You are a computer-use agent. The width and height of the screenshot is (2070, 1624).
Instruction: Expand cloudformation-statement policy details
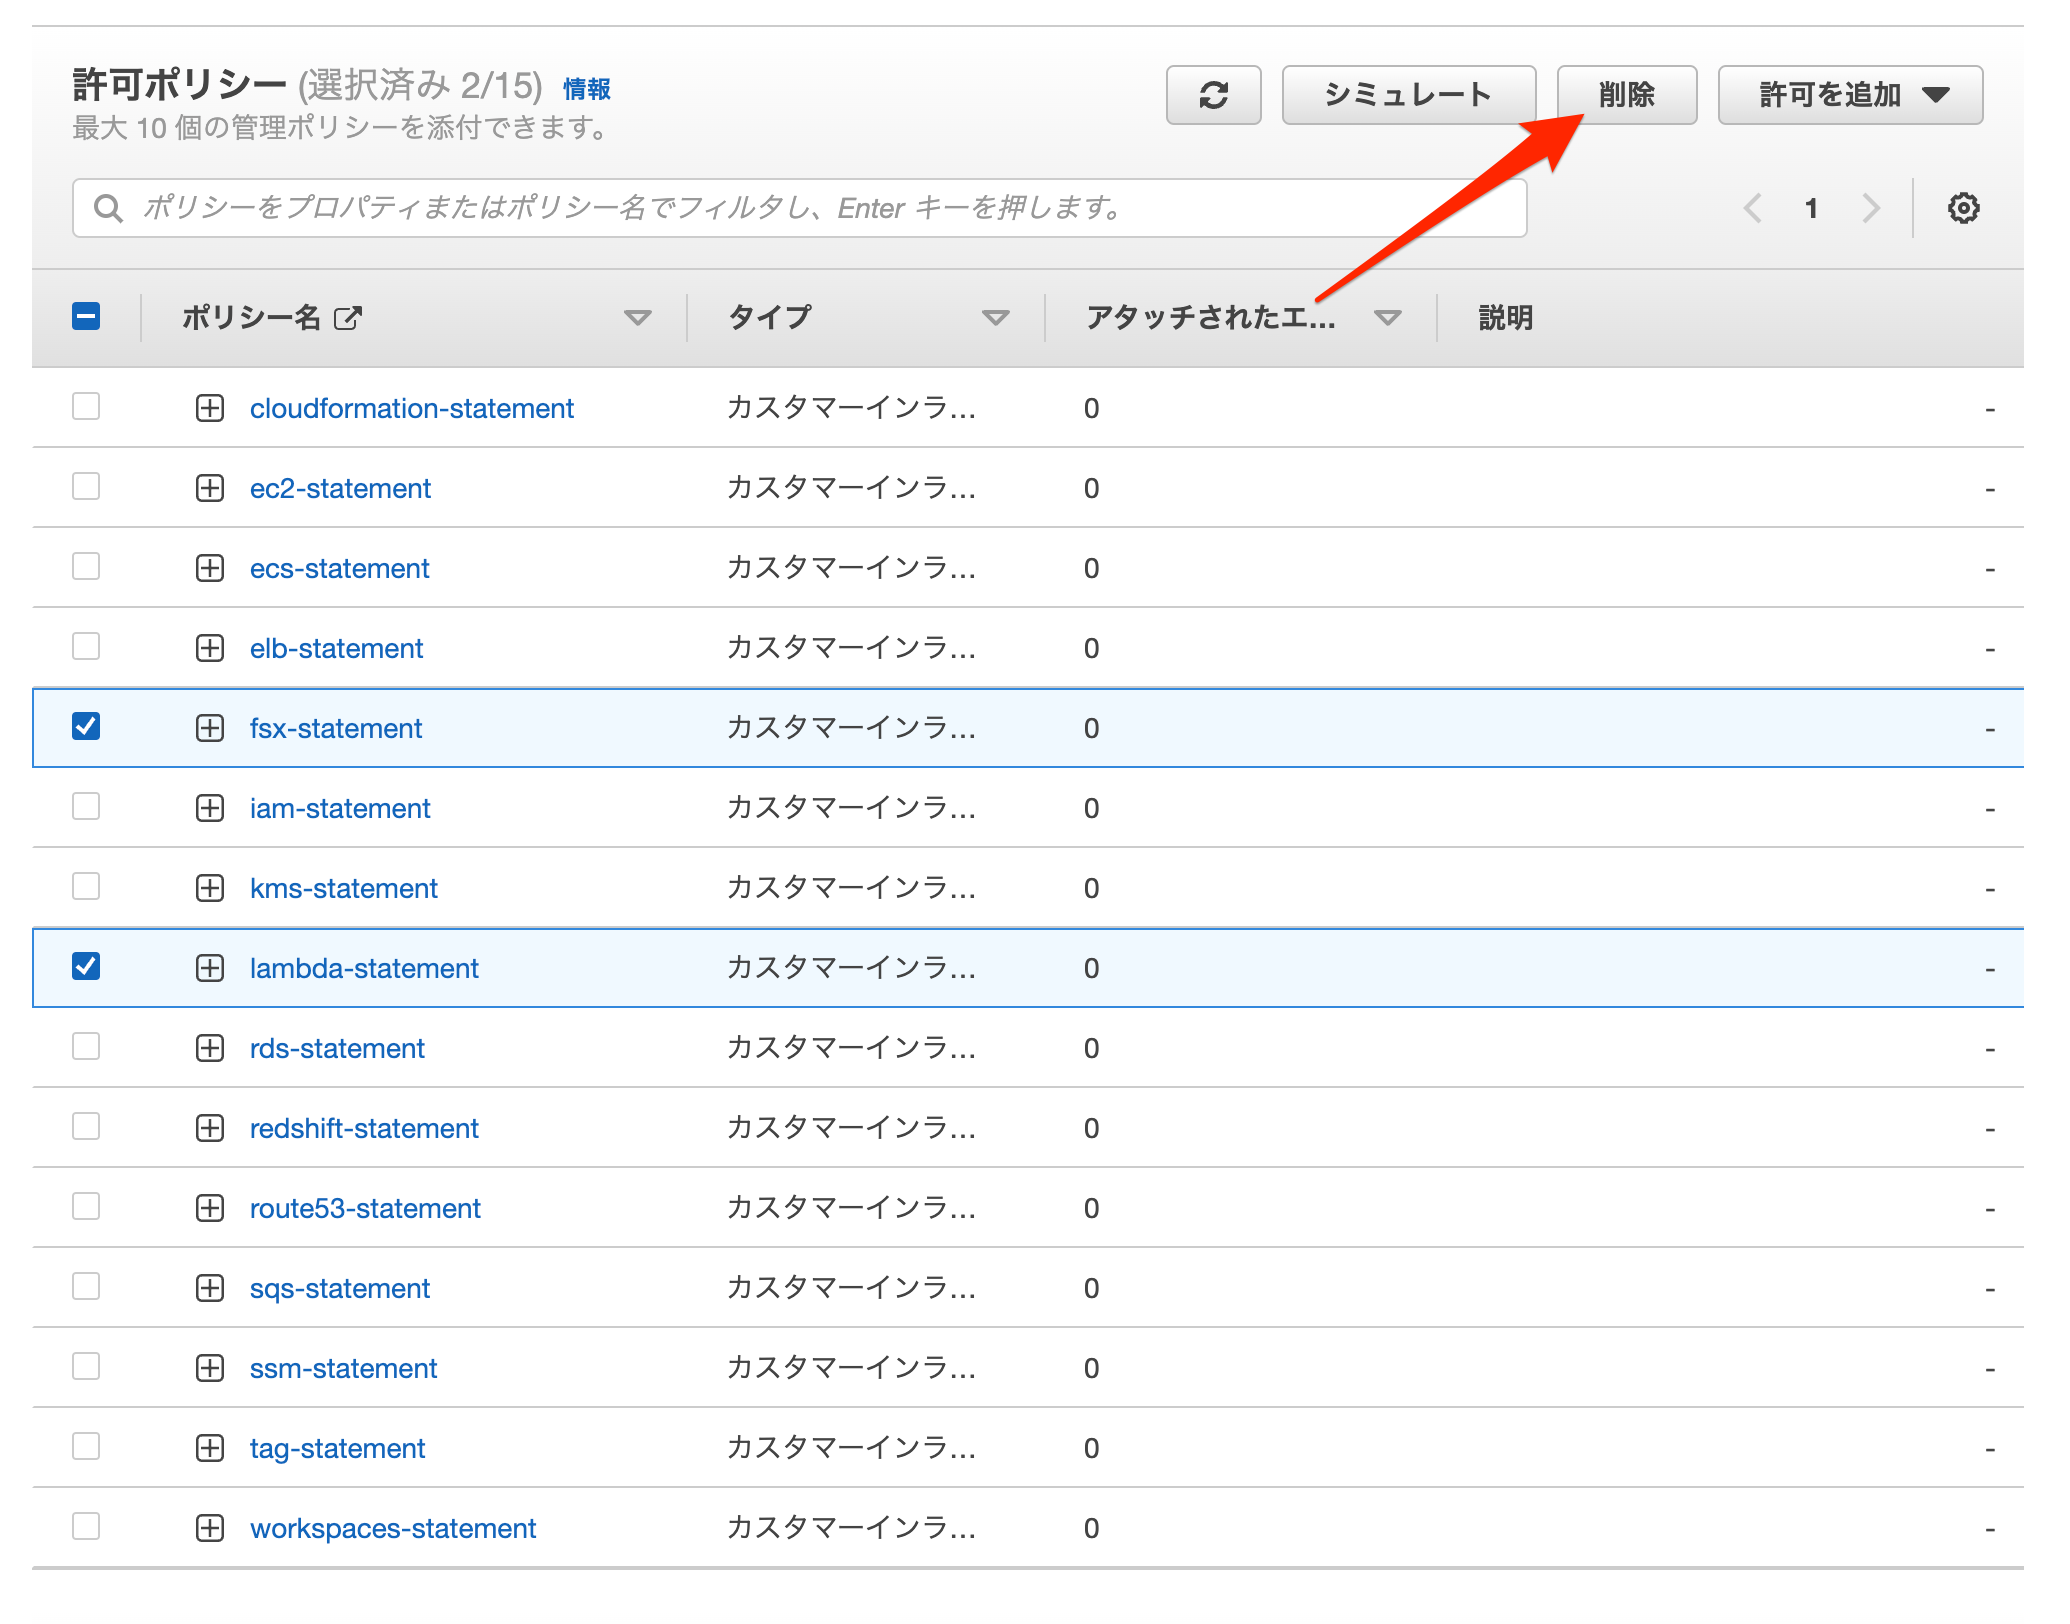point(209,408)
